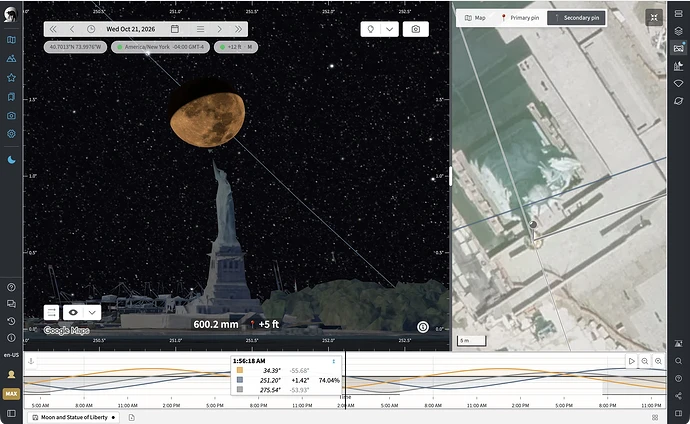Select the Primary pin tab
This screenshot has height=424, width=690.
[x=520, y=18]
